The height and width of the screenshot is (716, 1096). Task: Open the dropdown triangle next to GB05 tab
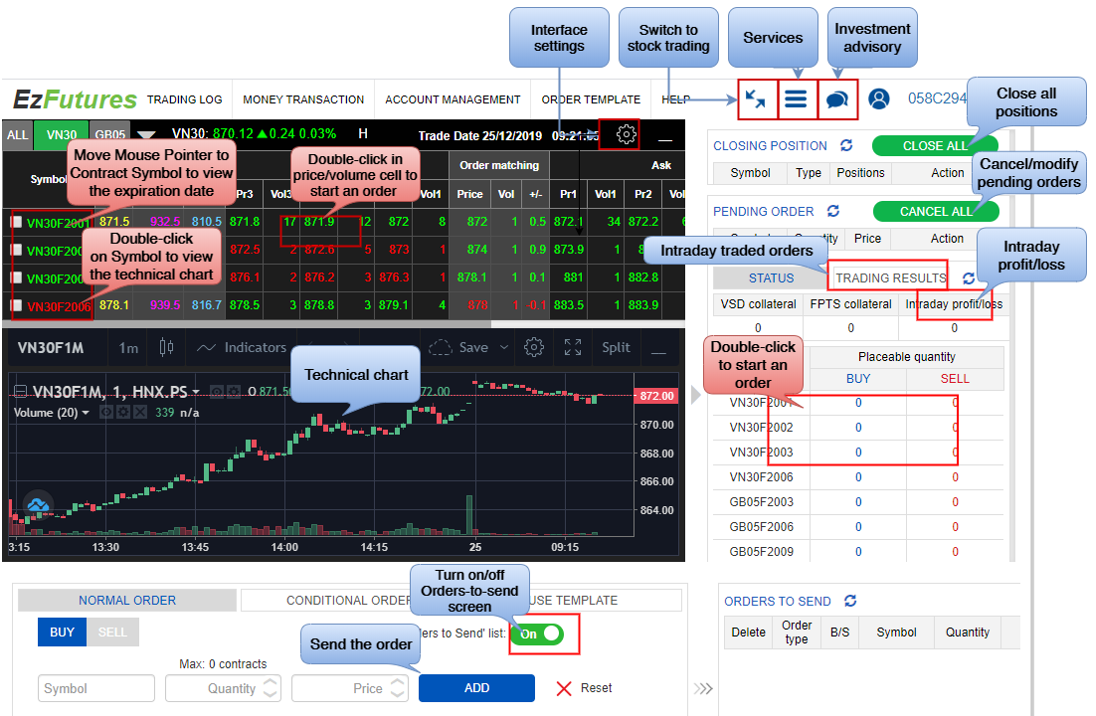[146, 134]
